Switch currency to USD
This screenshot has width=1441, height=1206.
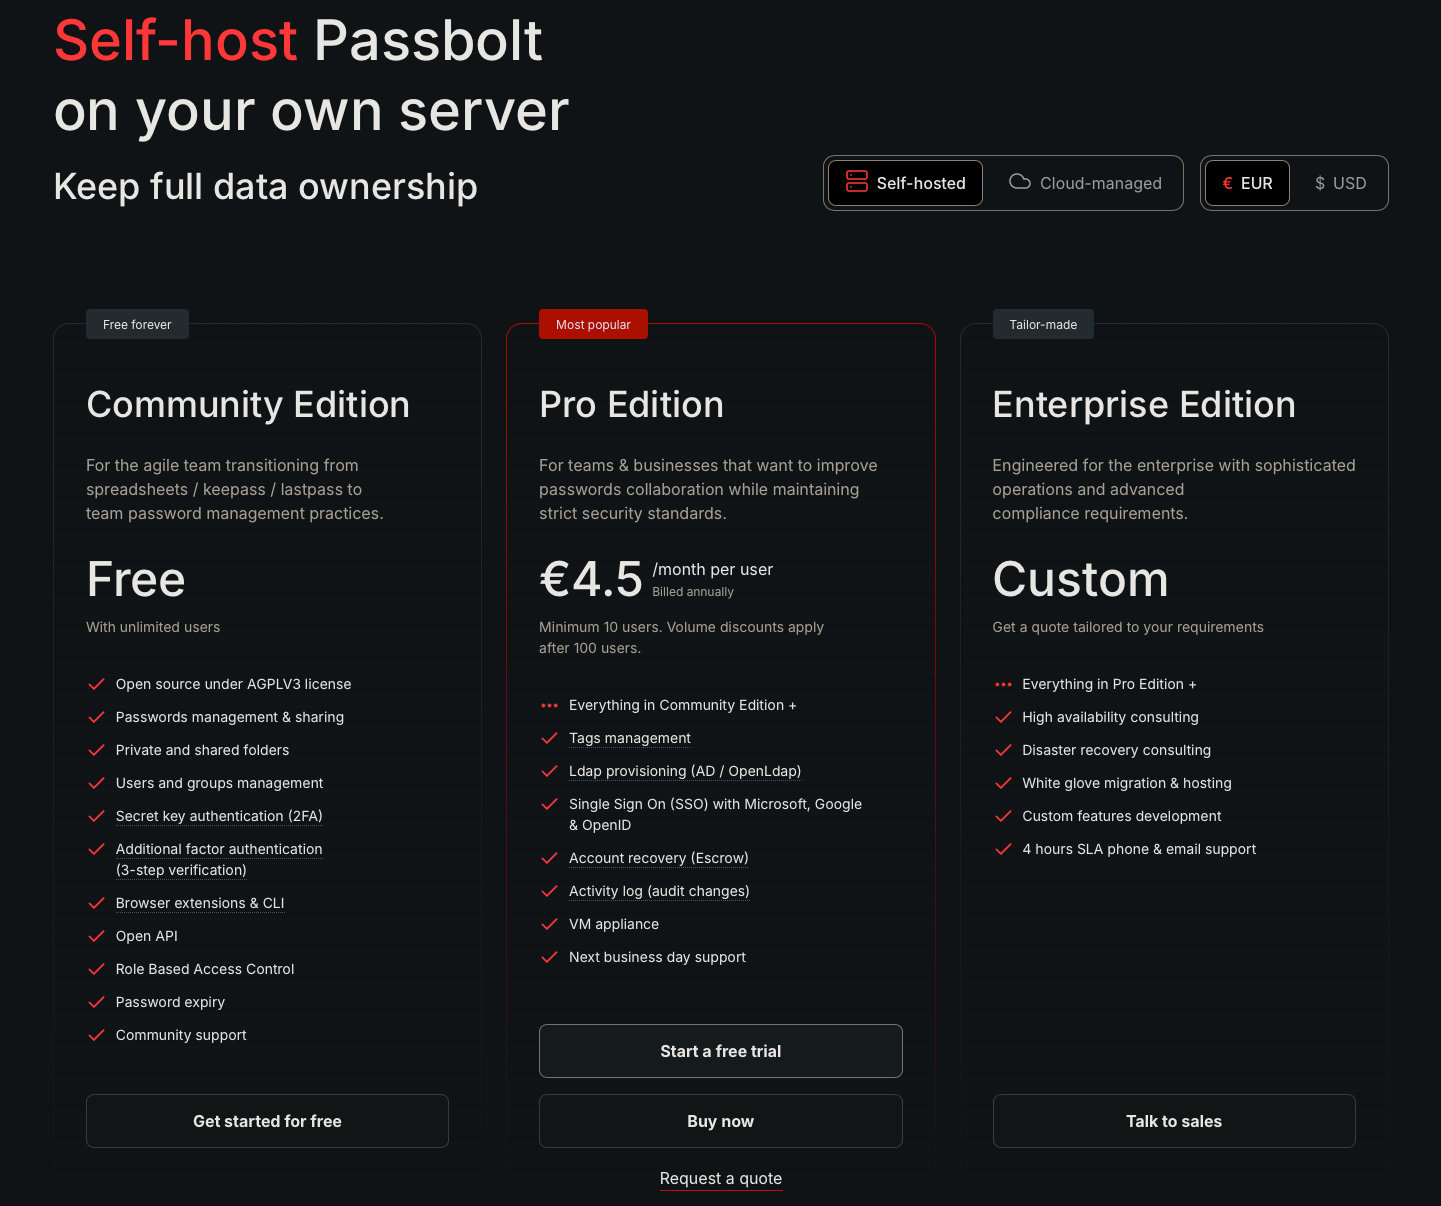tap(1340, 183)
